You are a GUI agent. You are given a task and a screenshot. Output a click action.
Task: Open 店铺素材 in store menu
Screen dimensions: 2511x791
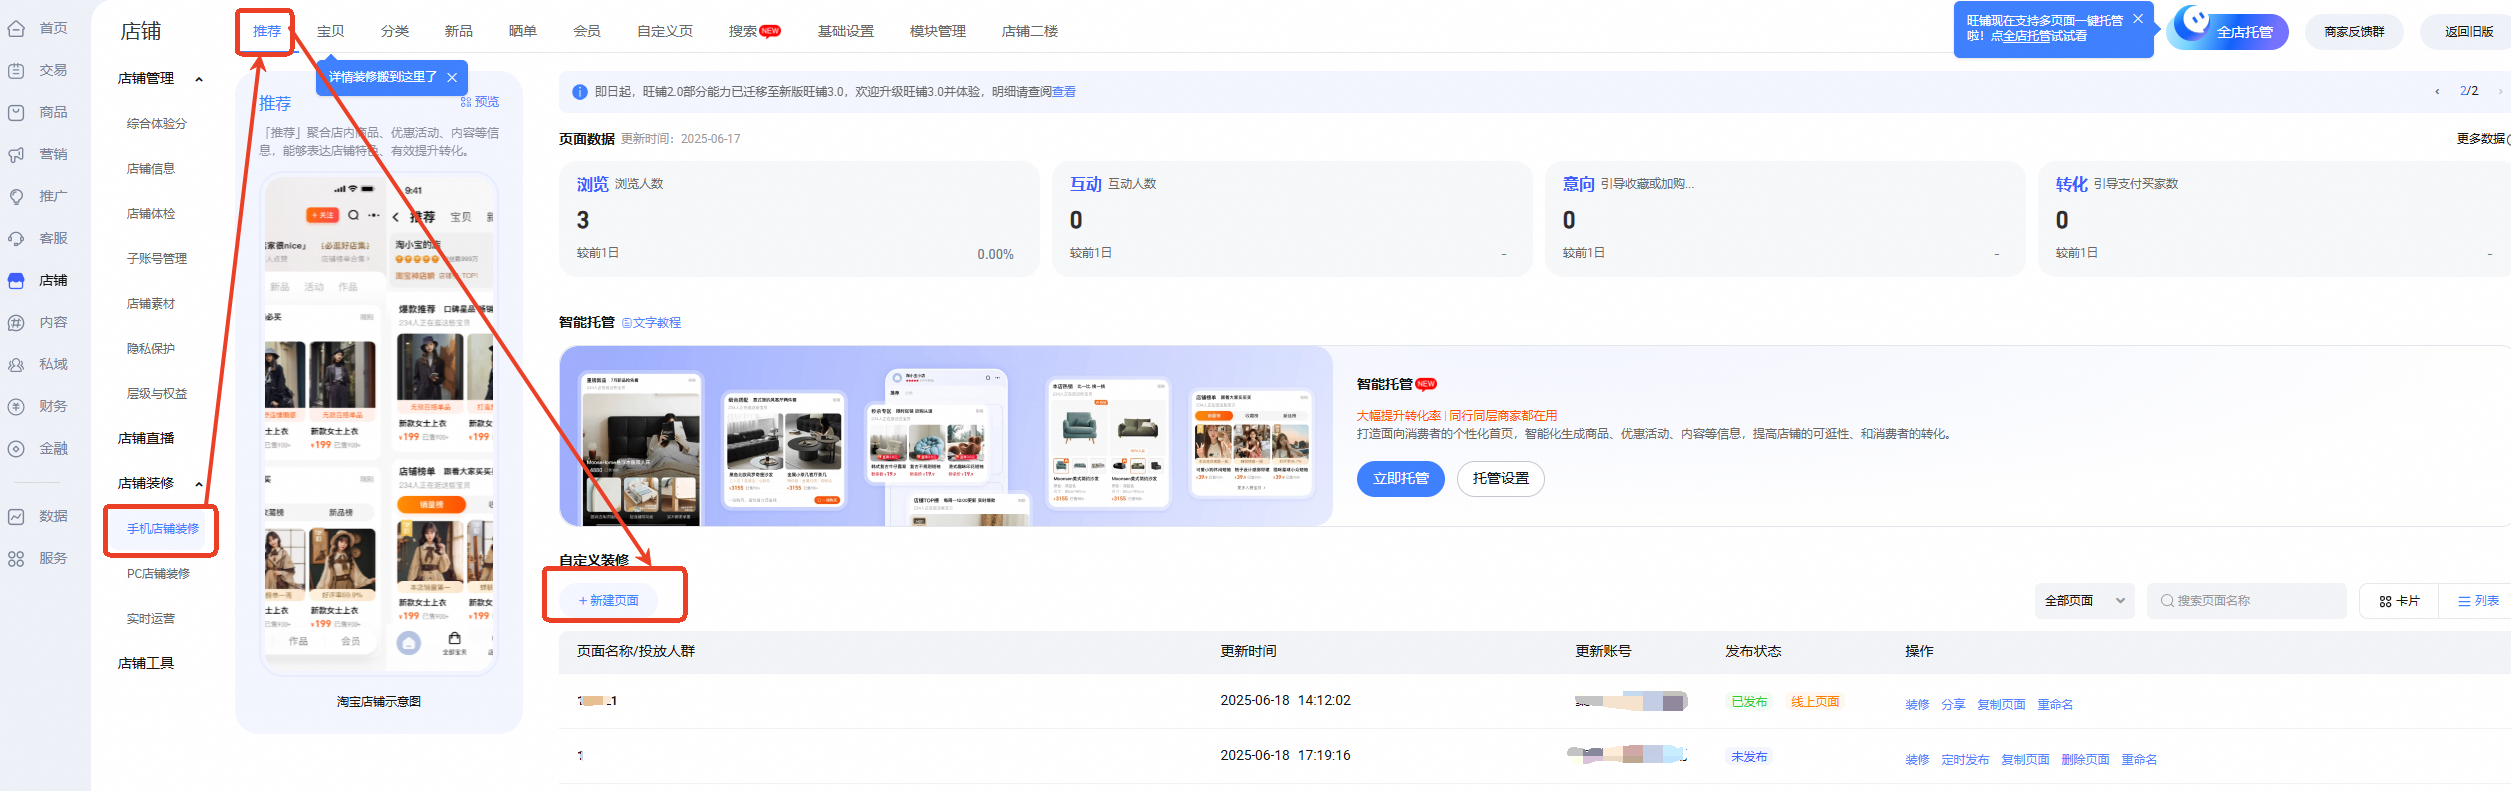point(151,304)
